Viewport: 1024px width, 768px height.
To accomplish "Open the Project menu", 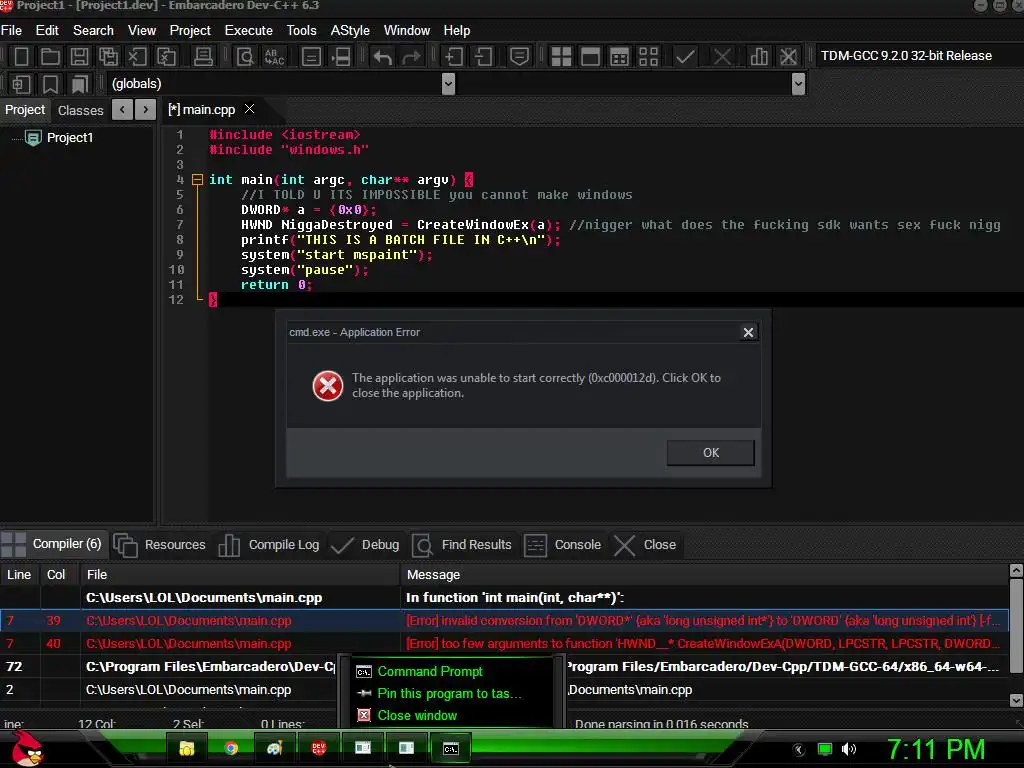I will click(x=190, y=31).
